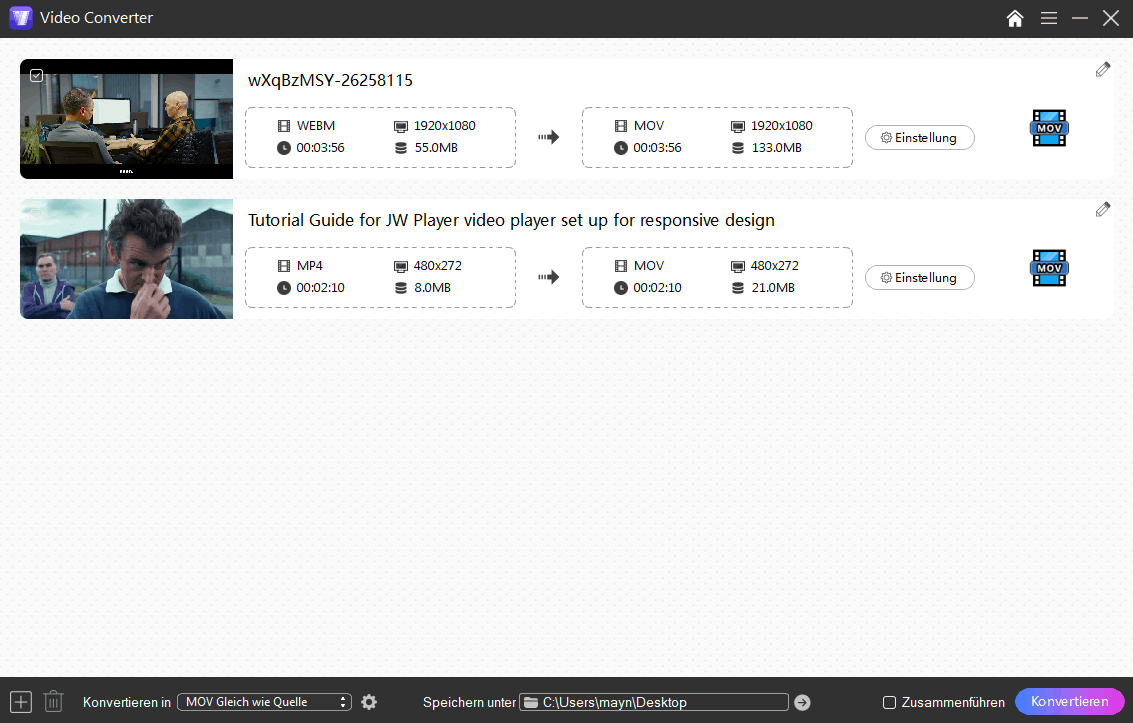Click the title wXqBzMSY-26258115

pos(330,80)
